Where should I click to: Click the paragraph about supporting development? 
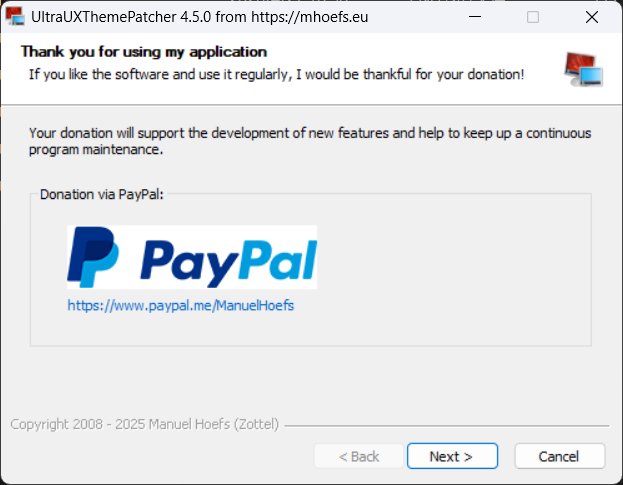pyautogui.click(x=310, y=141)
